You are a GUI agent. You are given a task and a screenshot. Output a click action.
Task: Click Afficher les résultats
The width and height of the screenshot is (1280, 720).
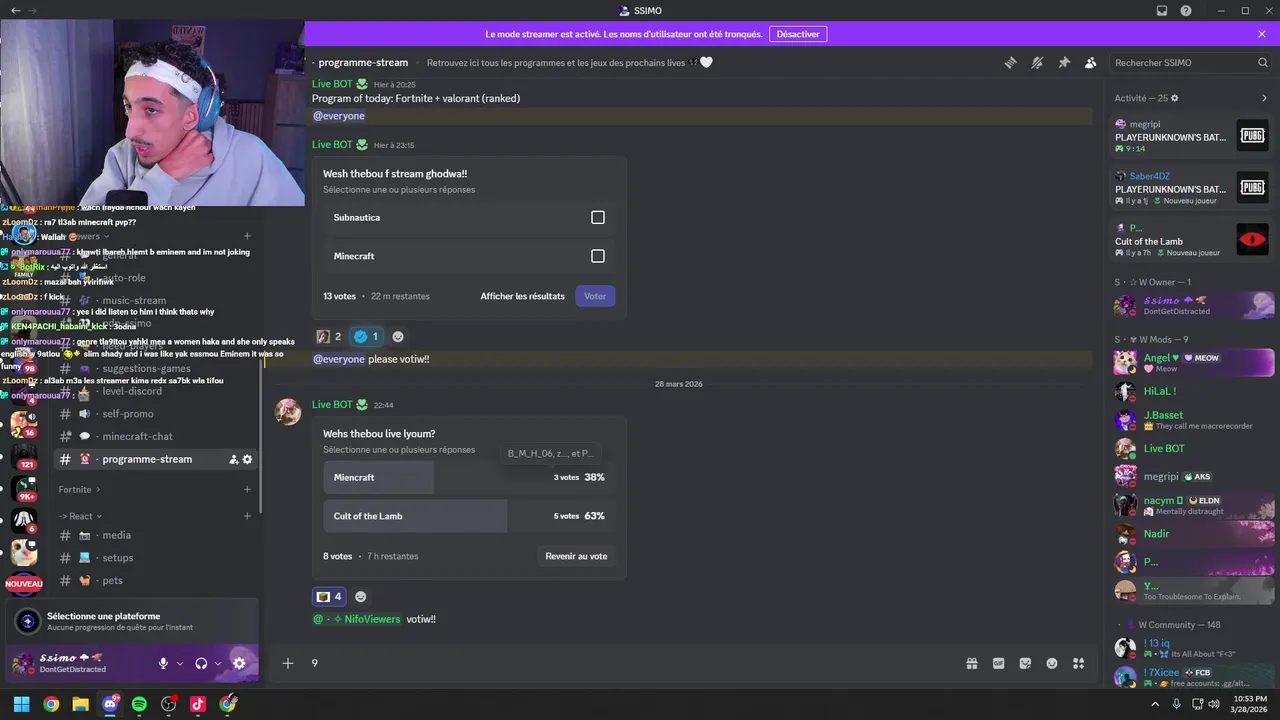(x=522, y=296)
